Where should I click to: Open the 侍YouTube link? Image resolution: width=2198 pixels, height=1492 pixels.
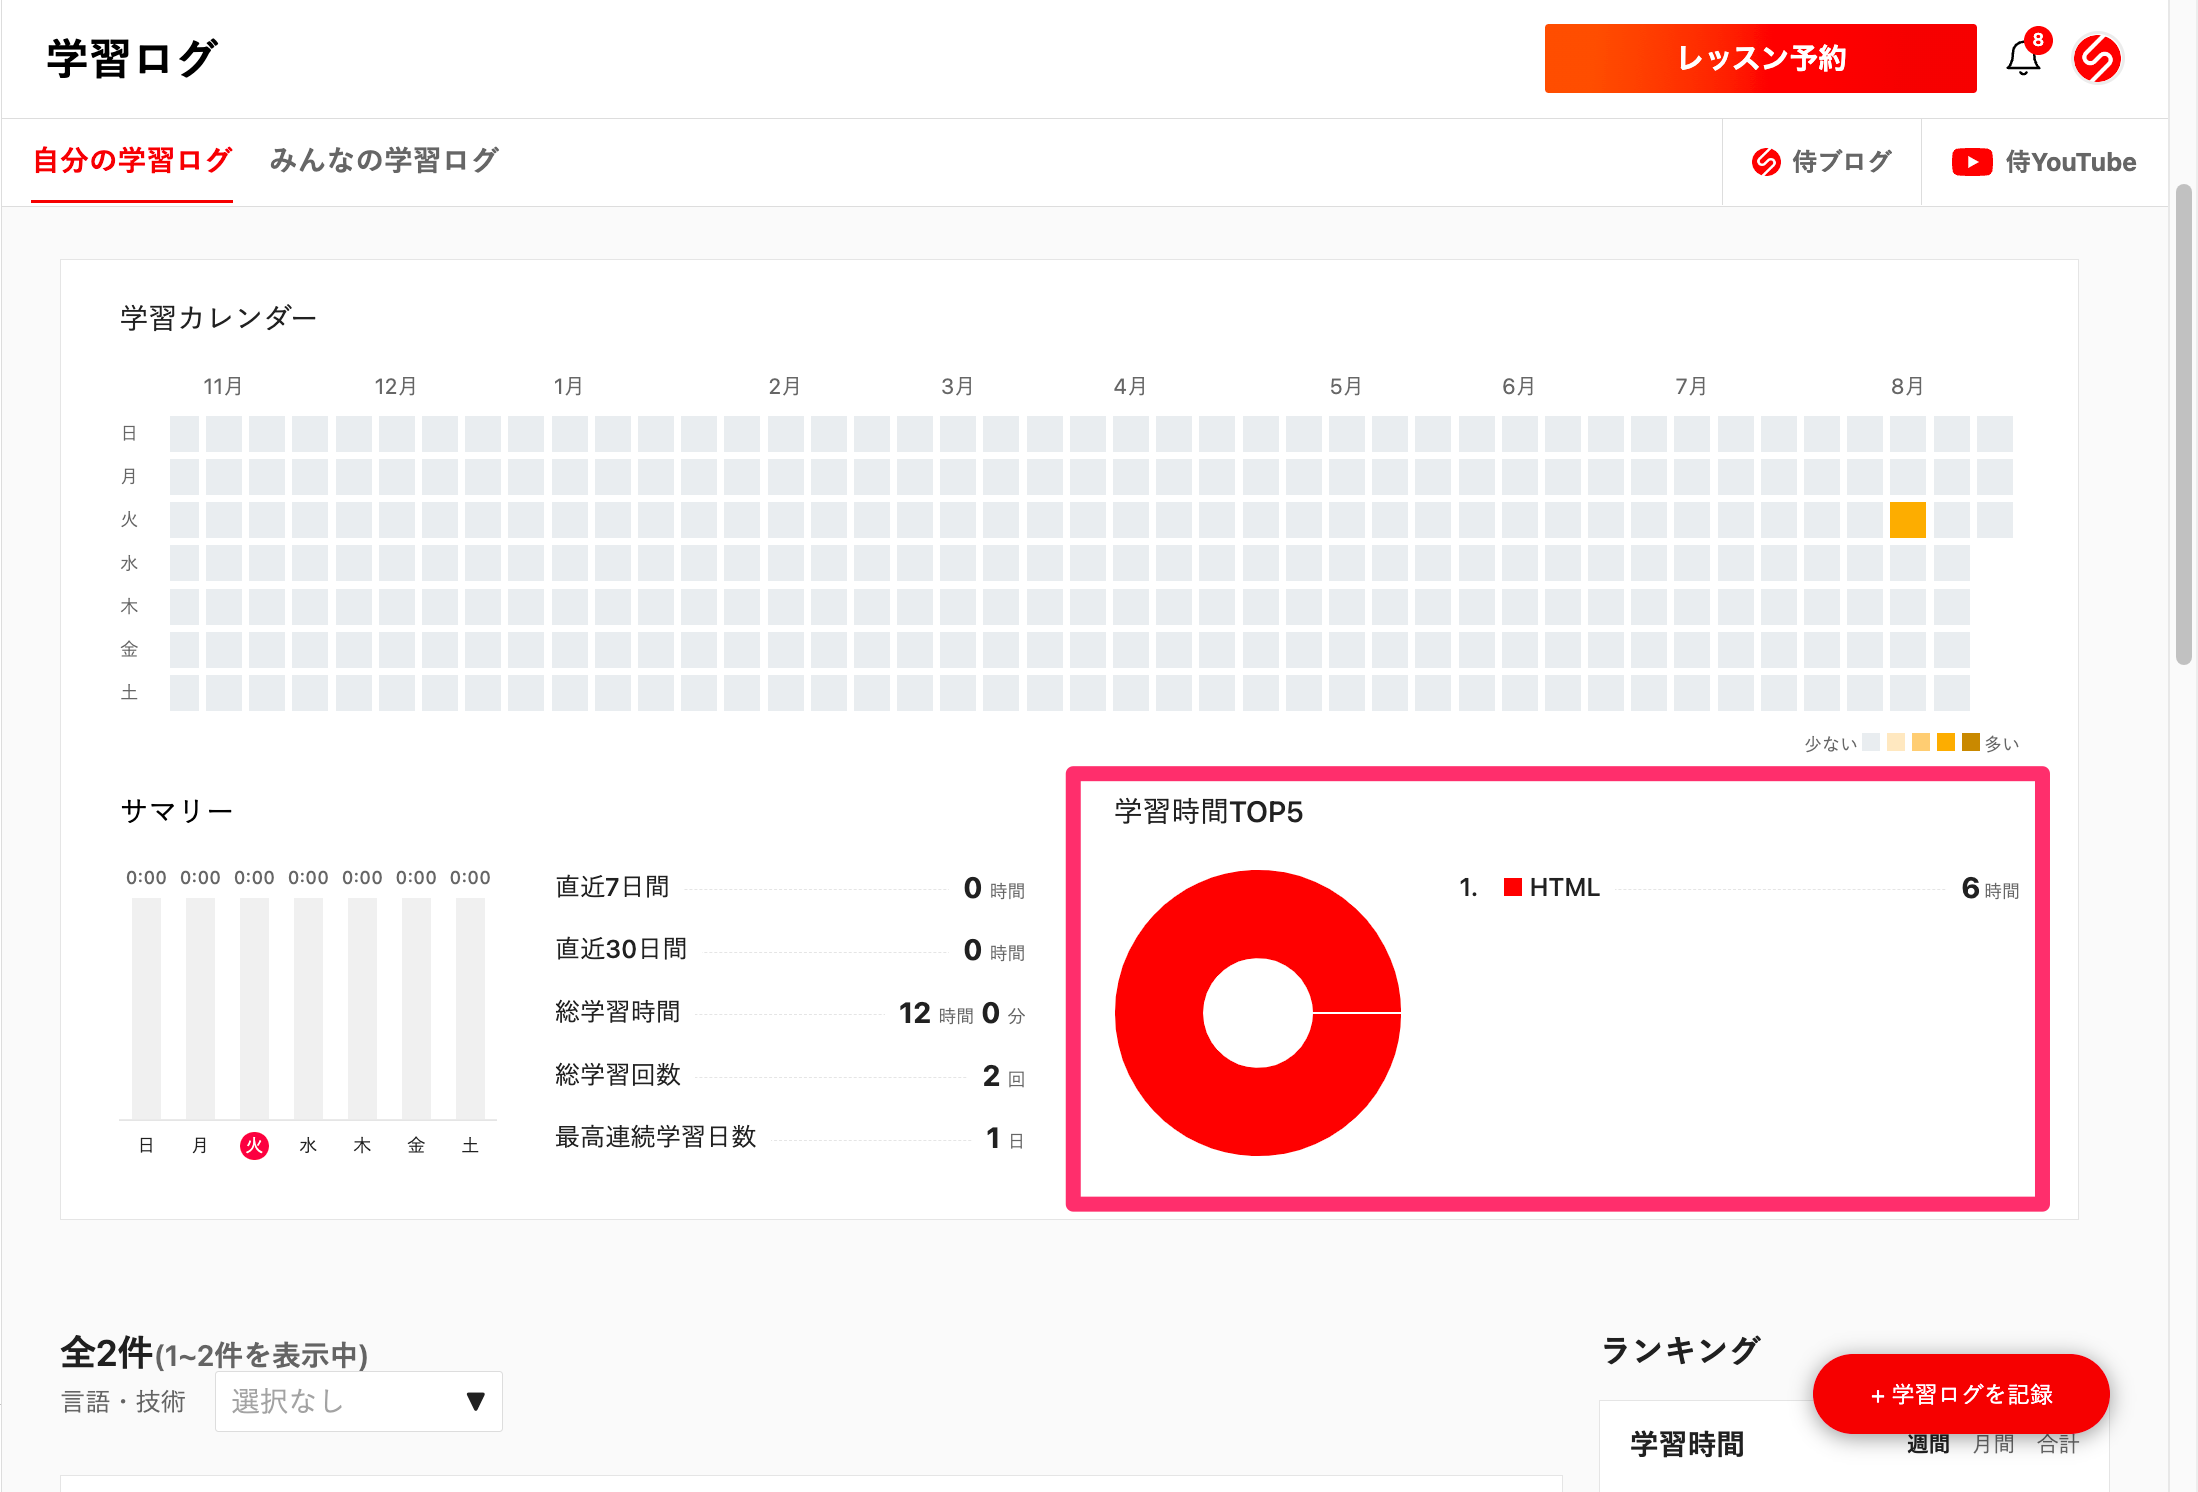(x=2070, y=162)
